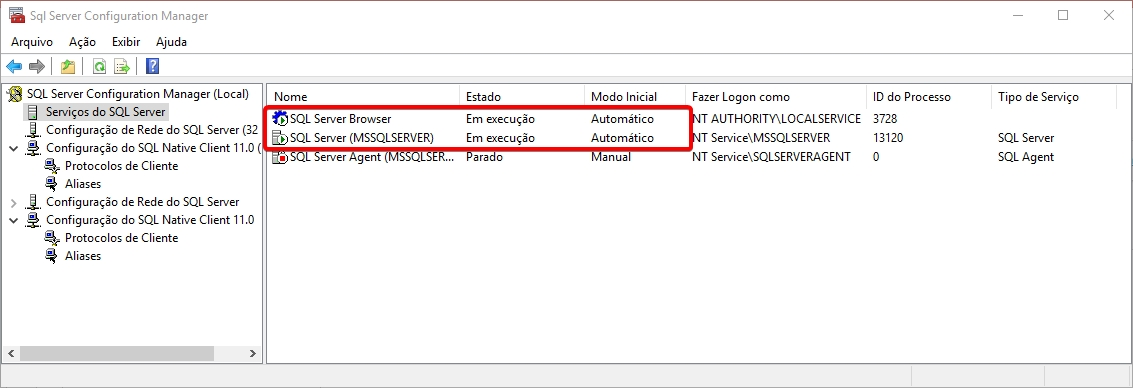
Task: Click process ID 13120 cell
Action: tap(888, 137)
